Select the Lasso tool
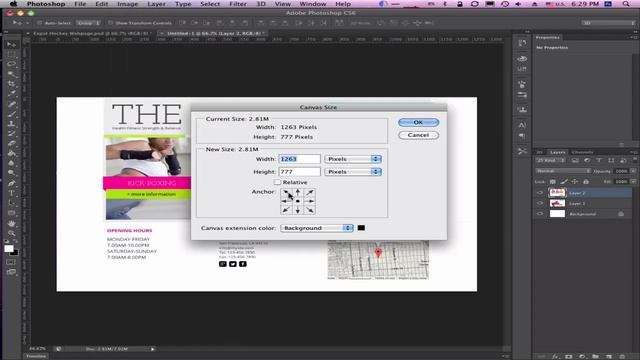 tap(11, 64)
